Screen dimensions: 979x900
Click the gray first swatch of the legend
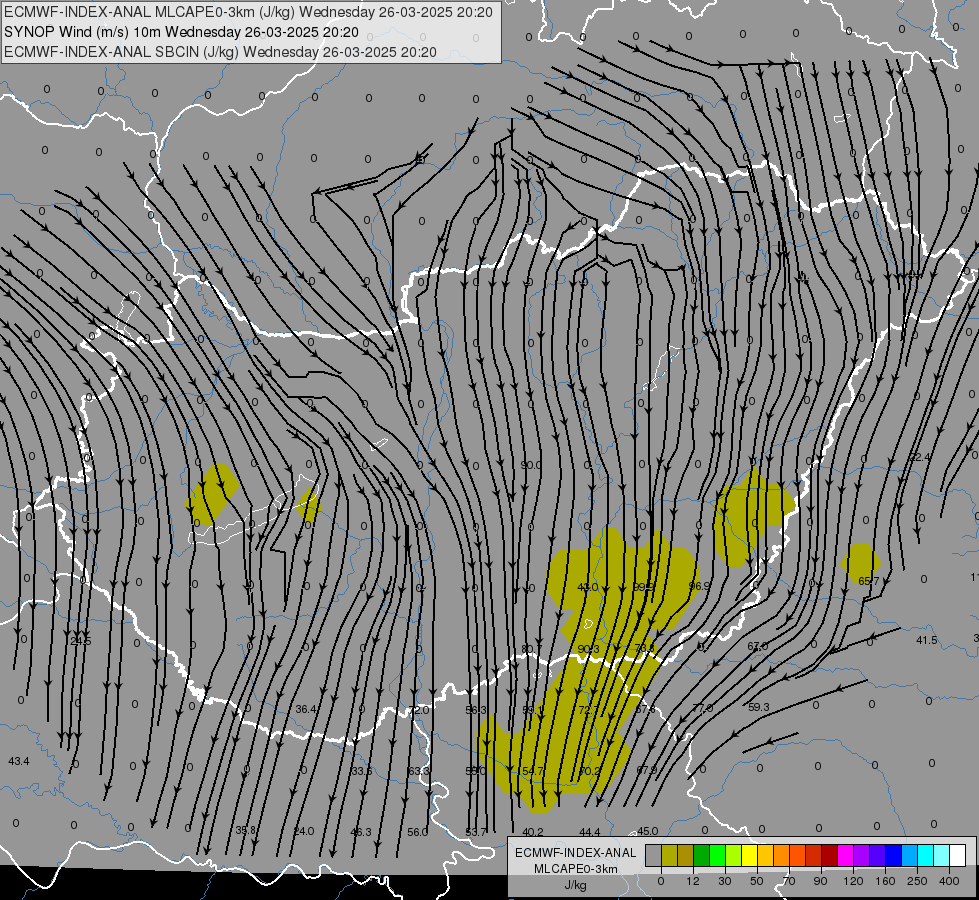point(654,855)
